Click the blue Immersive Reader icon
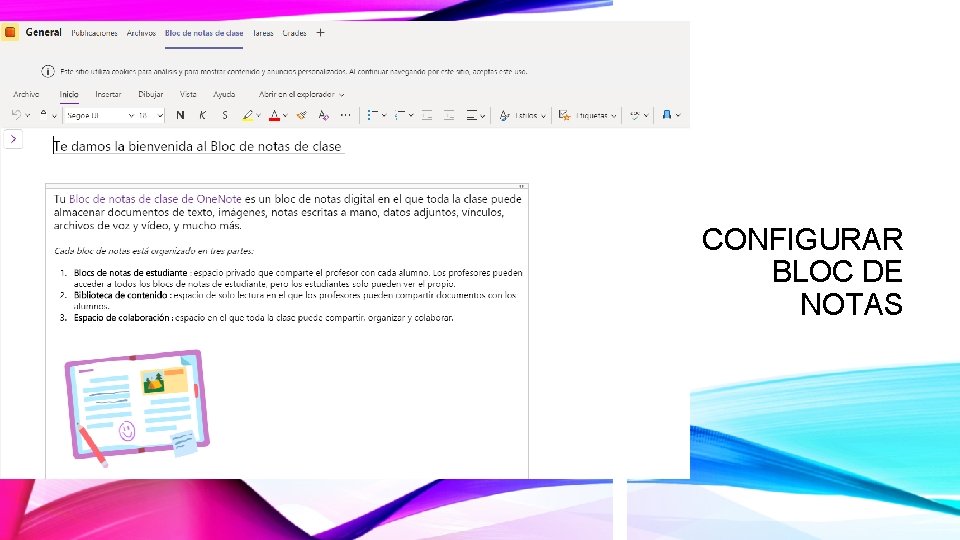The image size is (960, 540). click(x=667, y=115)
